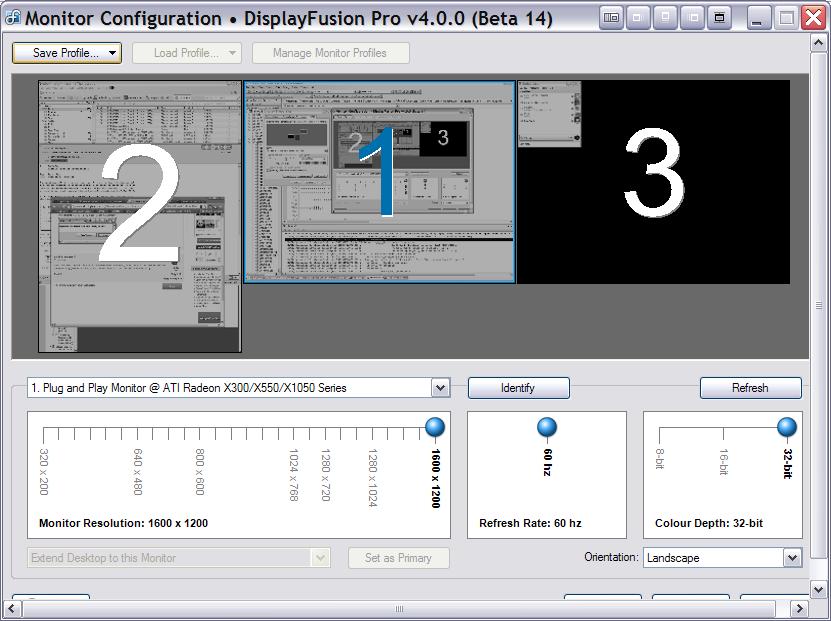This screenshot has width=831, height=621.
Task: Select the black monitor 3 preview
Action: [x=653, y=182]
